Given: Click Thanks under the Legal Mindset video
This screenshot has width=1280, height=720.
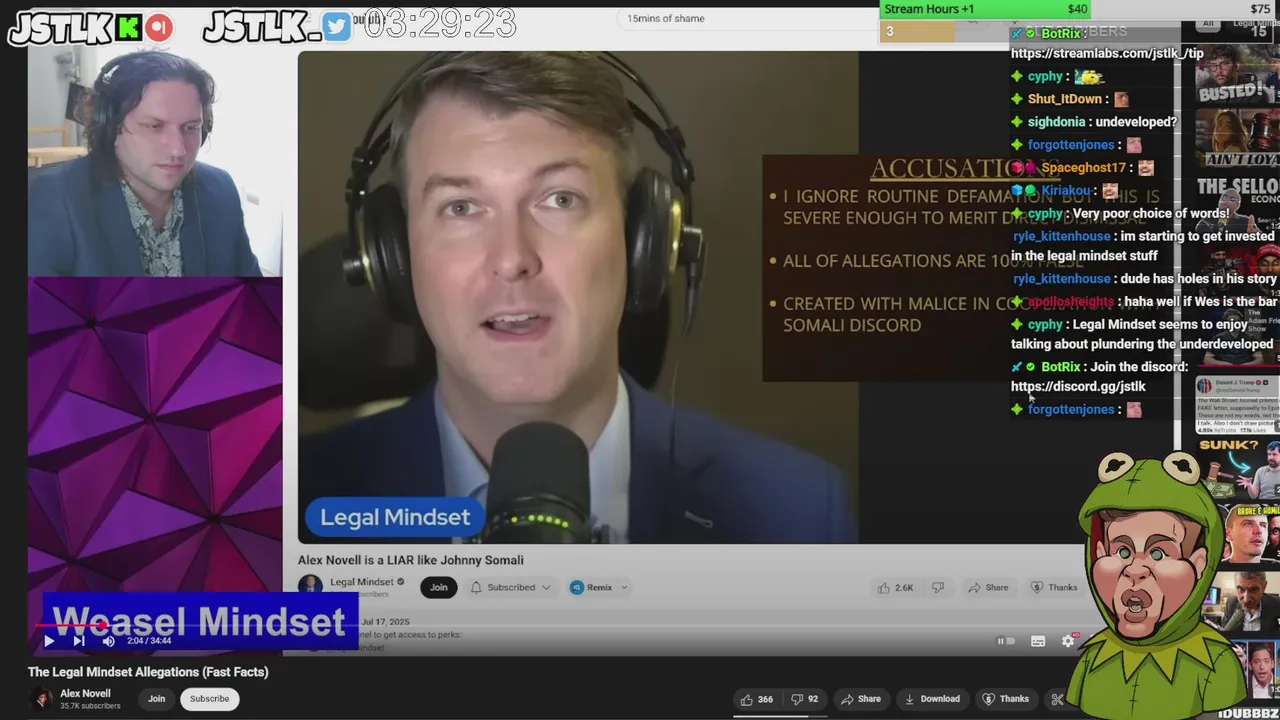Looking at the screenshot, I should pyautogui.click(x=1054, y=587).
